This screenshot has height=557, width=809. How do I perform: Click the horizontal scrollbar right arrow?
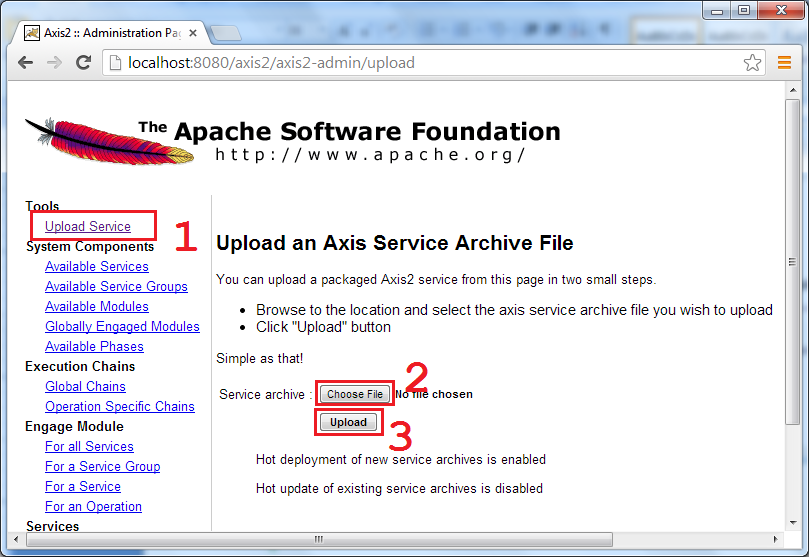point(775,539)
